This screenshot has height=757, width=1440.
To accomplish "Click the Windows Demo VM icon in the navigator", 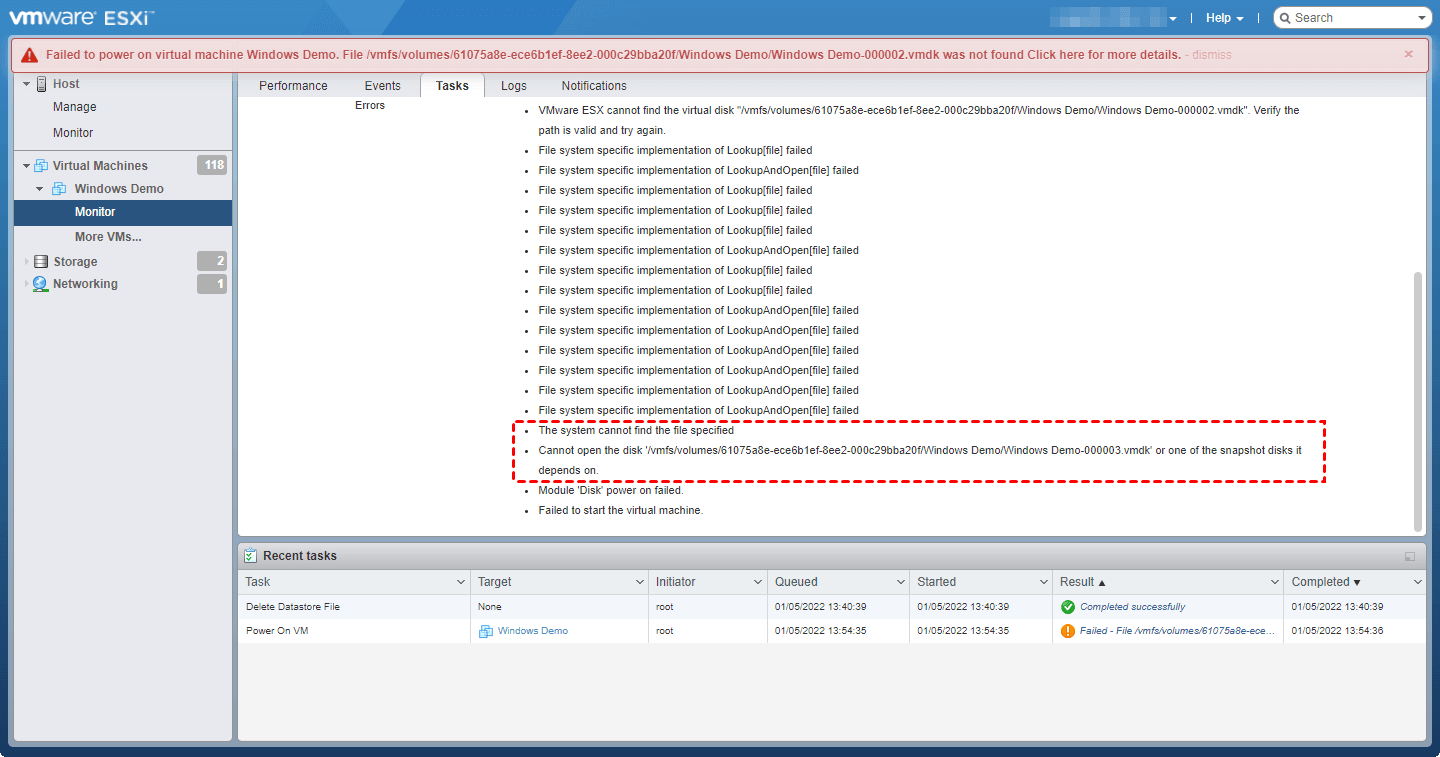I will 59,189.
